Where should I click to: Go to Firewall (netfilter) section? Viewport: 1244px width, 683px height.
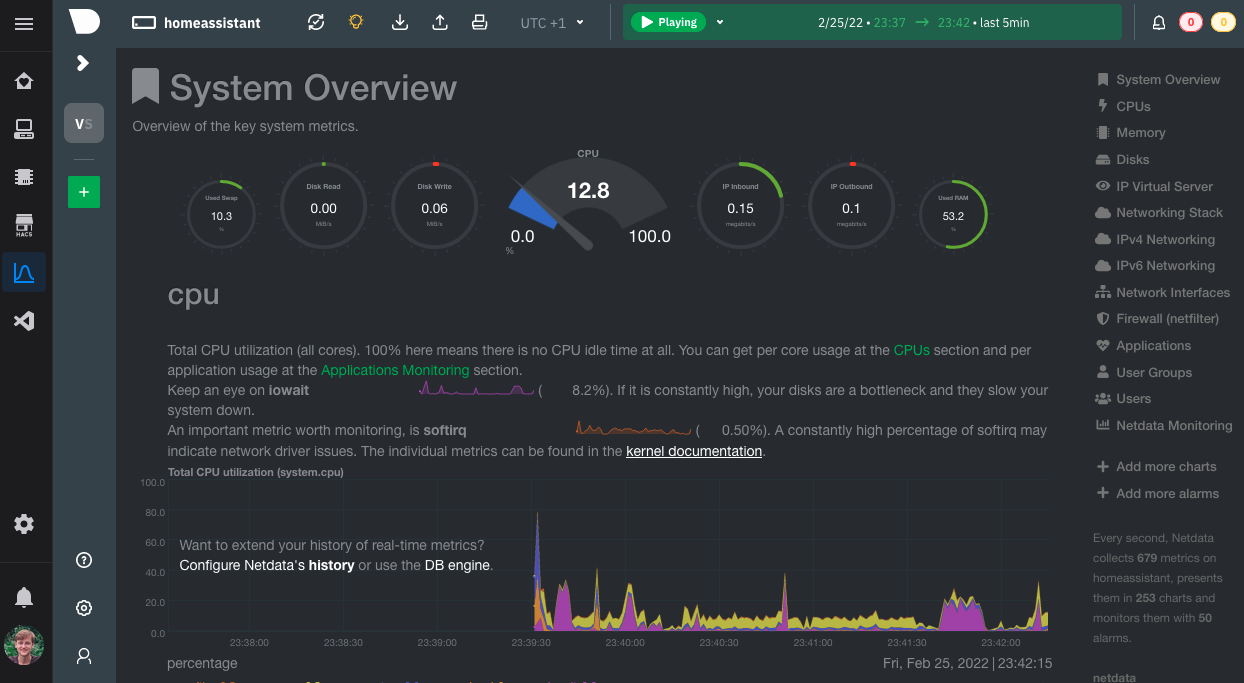(x=1157, y=318)
